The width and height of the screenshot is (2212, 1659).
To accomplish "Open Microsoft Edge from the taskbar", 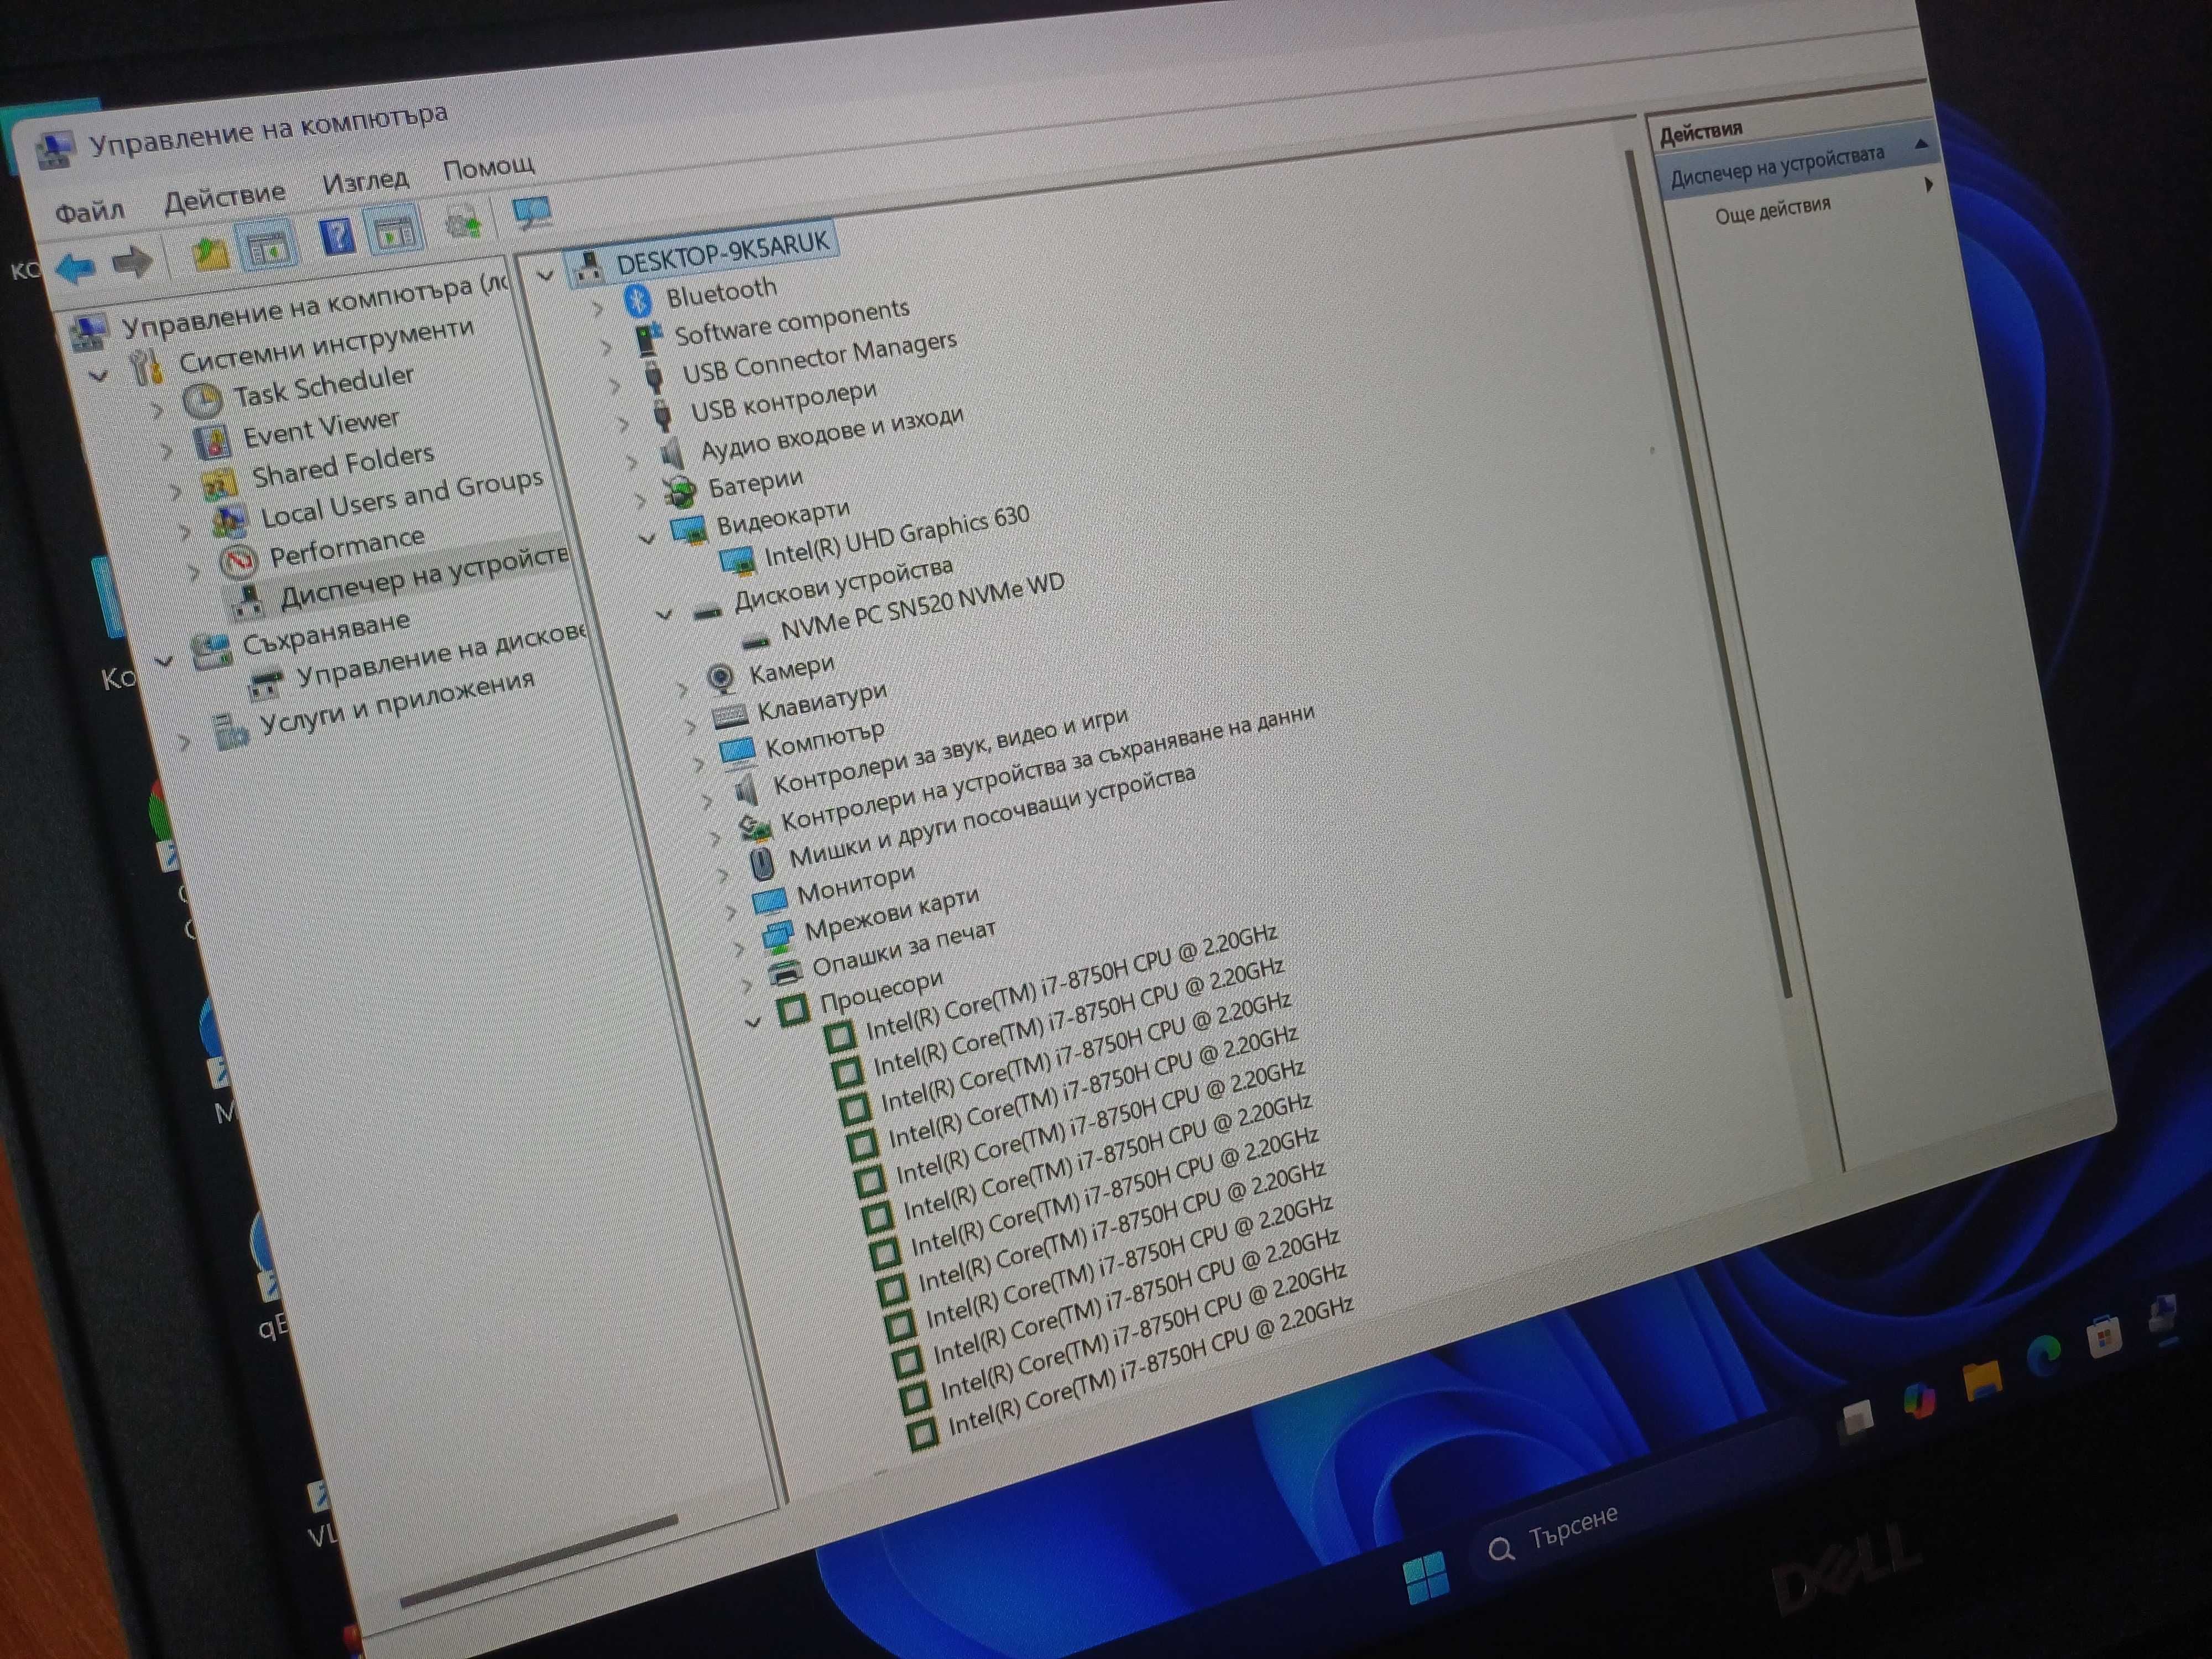I will coord(2044,1356).
